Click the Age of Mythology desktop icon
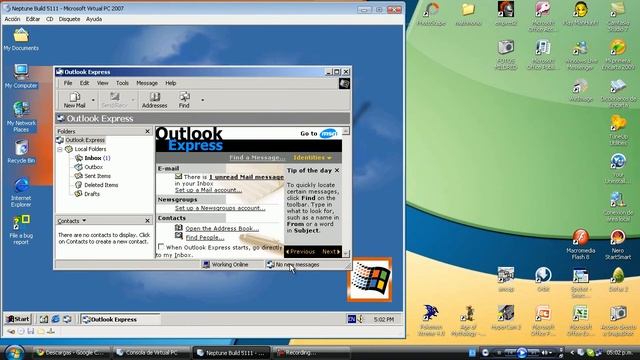The height and width of the screenshot is (360, 640). 468,313
